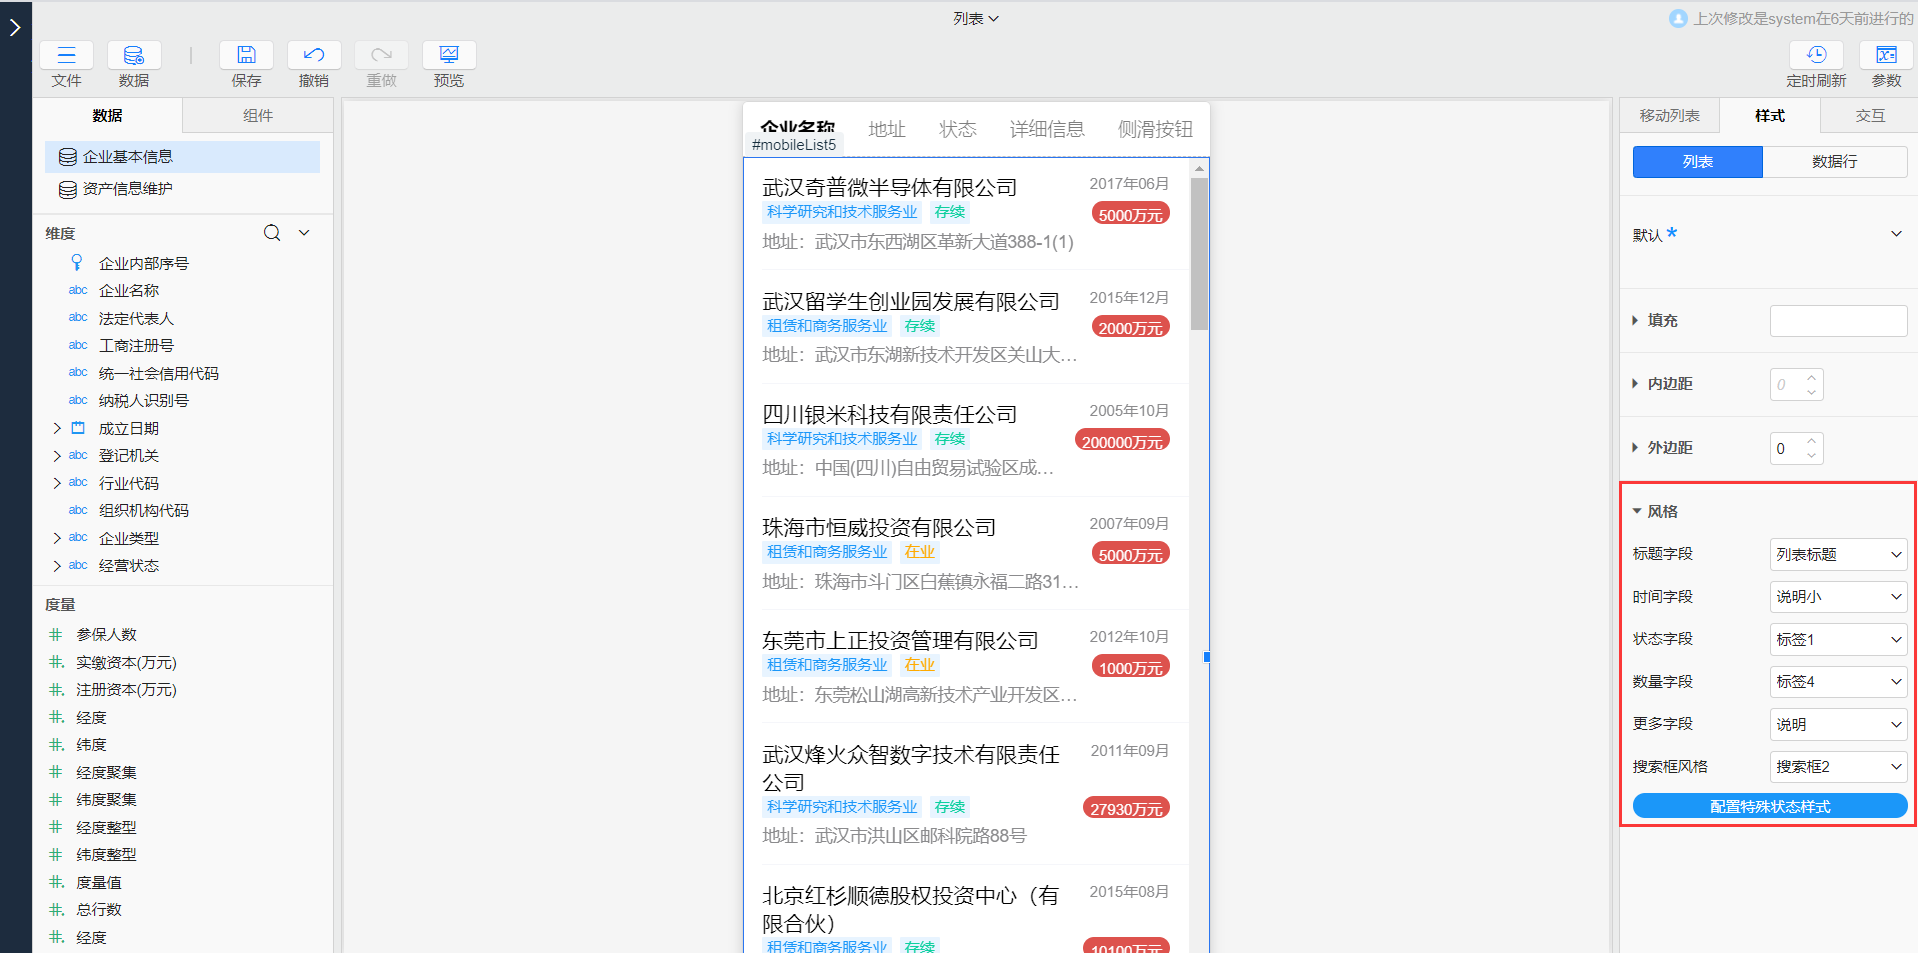Switch to the 交互 tab
1918x953 pixels.
pos(1869,115)
